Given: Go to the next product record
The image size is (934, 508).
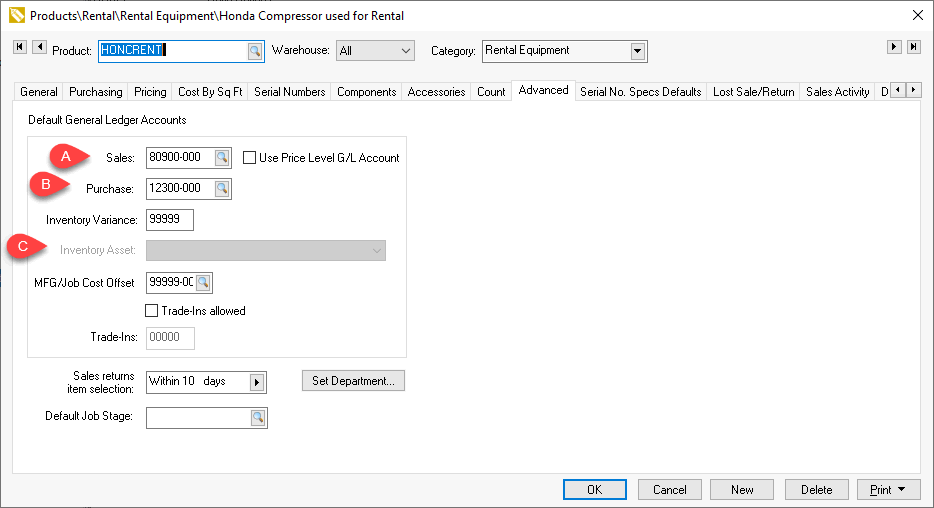Looking at the screenshot, I should (895, 47).
